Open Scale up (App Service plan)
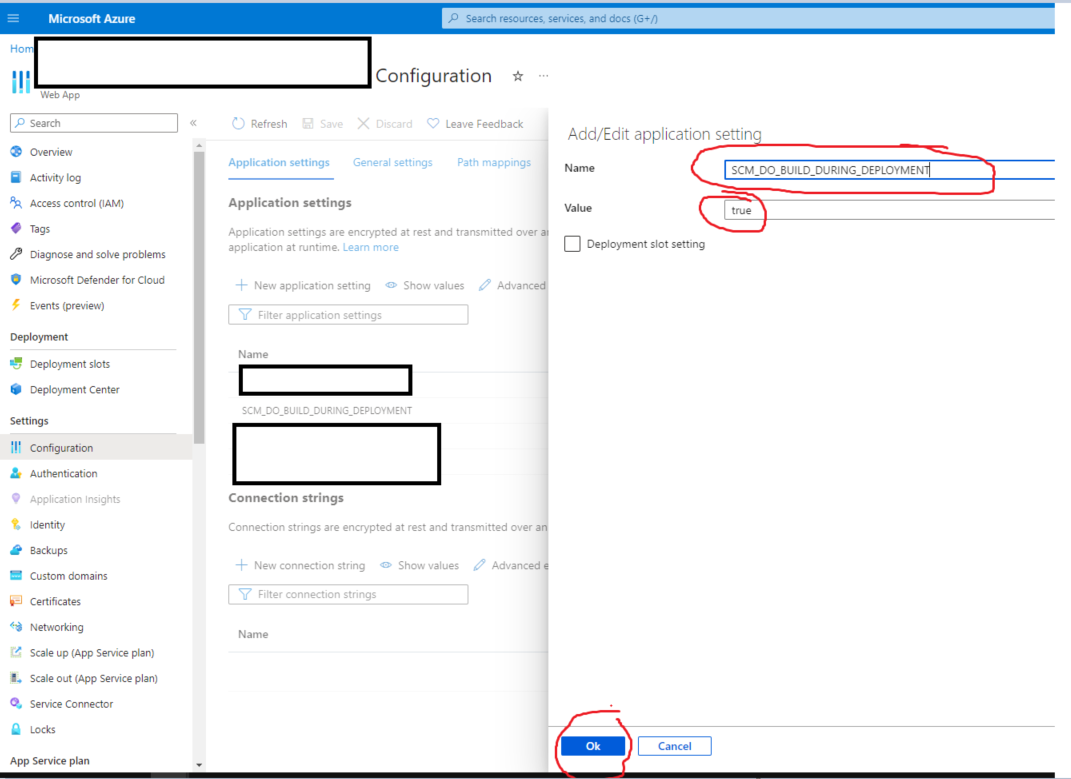This screenshot has width=1071, height=779. (92, 653)
